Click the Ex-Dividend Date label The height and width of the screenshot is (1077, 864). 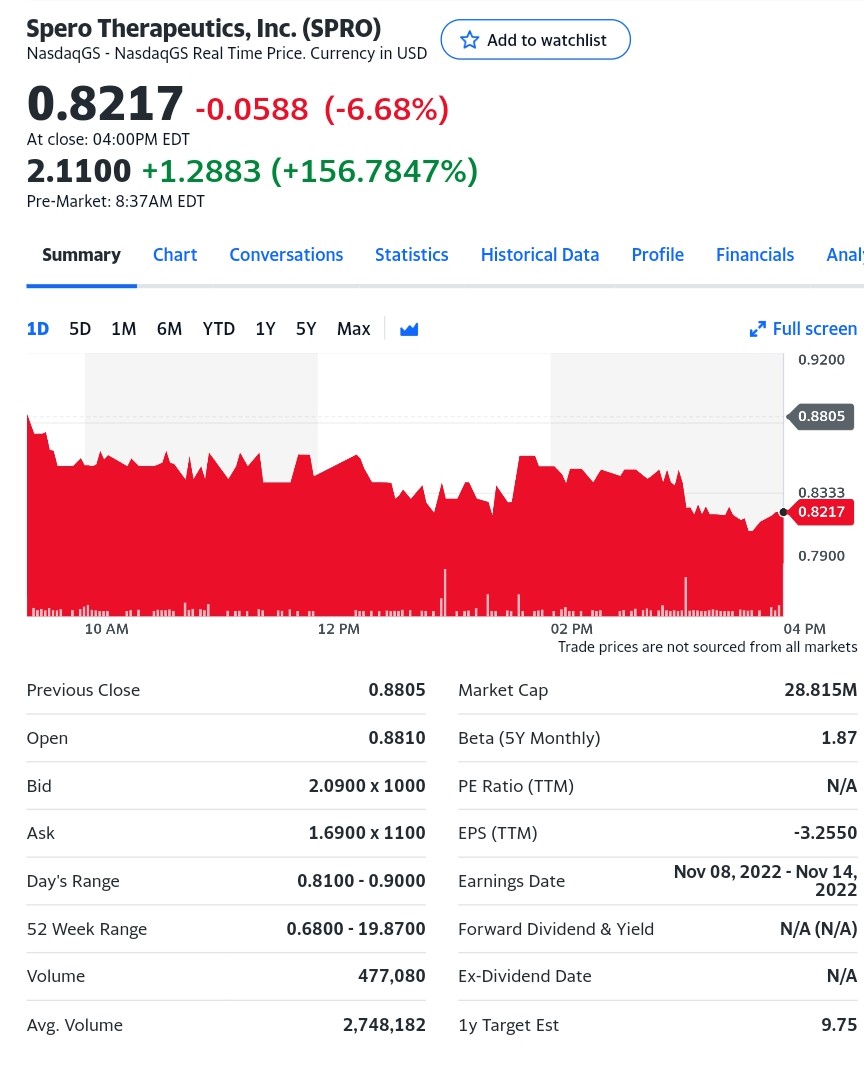point(525,976)
